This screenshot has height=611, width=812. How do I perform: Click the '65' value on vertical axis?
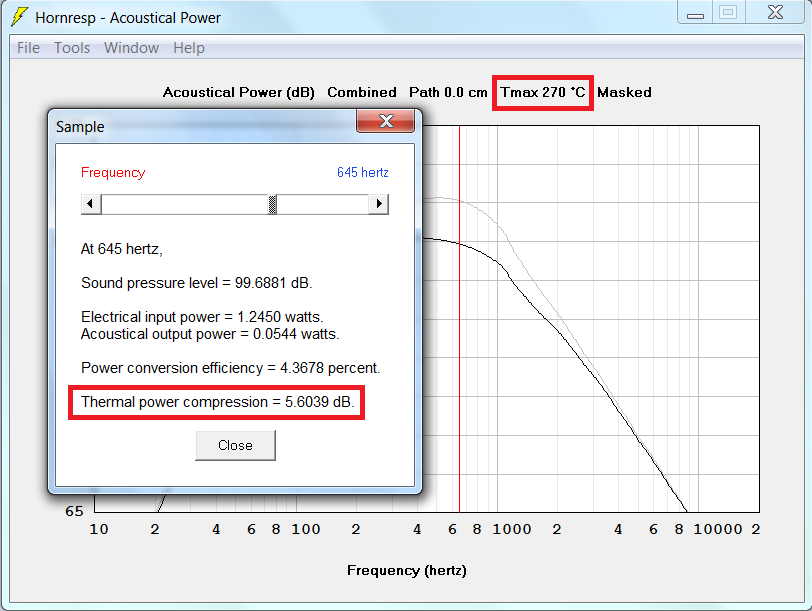pyautogui.click(x=74, y=511)
